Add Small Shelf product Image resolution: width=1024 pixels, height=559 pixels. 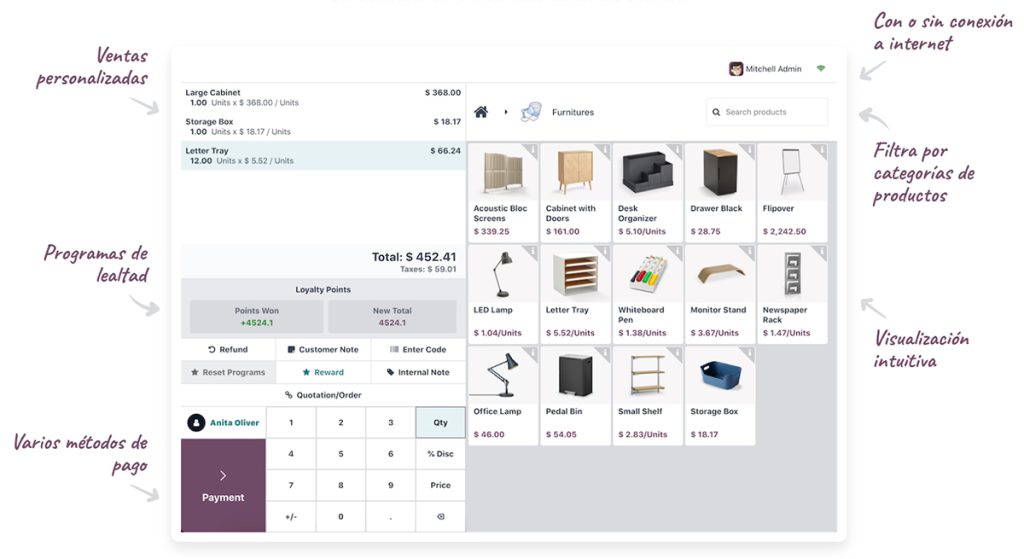[648, 396]
